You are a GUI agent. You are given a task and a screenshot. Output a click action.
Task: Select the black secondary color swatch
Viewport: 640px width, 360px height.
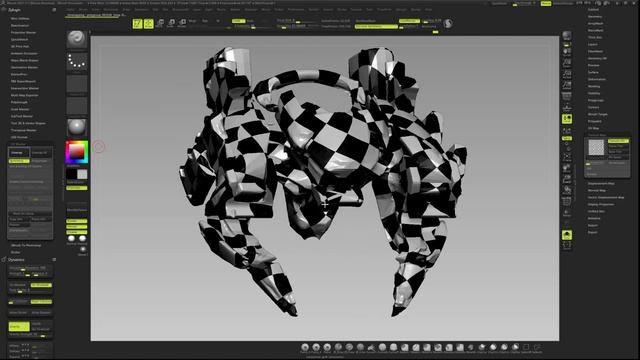[71, 174]
